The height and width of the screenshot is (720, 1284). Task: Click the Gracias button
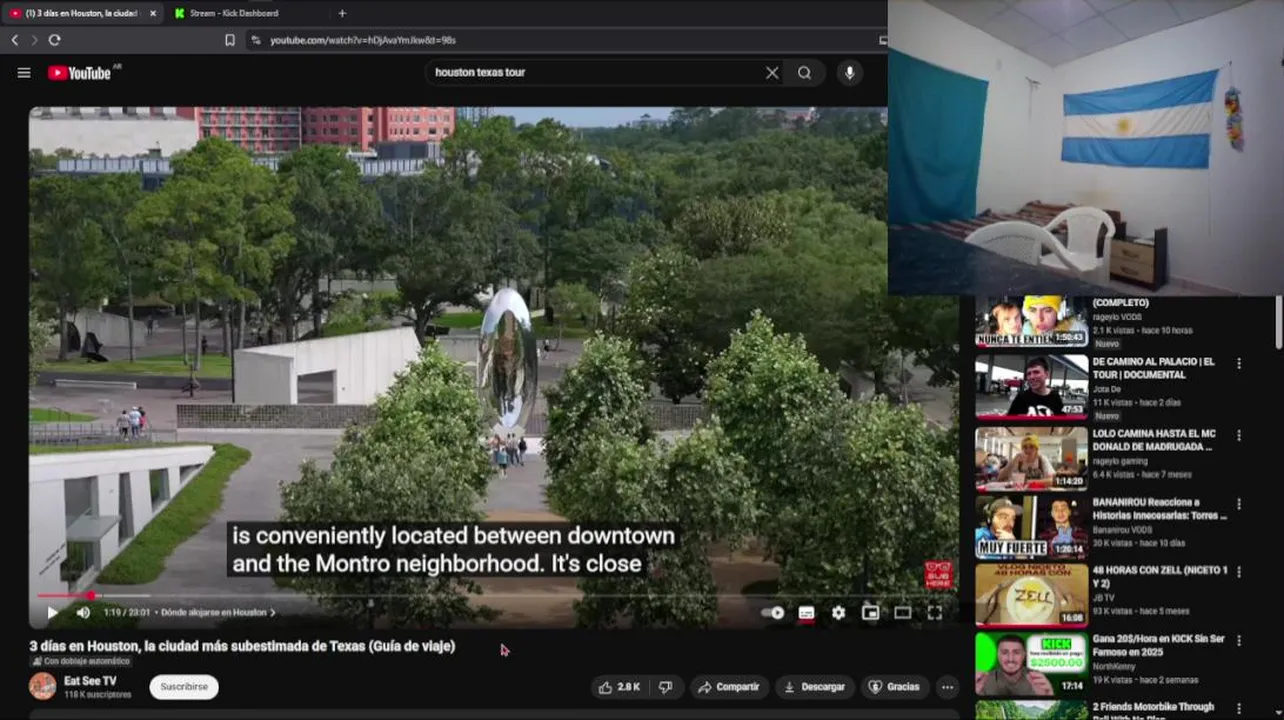[x=894, y=687]
